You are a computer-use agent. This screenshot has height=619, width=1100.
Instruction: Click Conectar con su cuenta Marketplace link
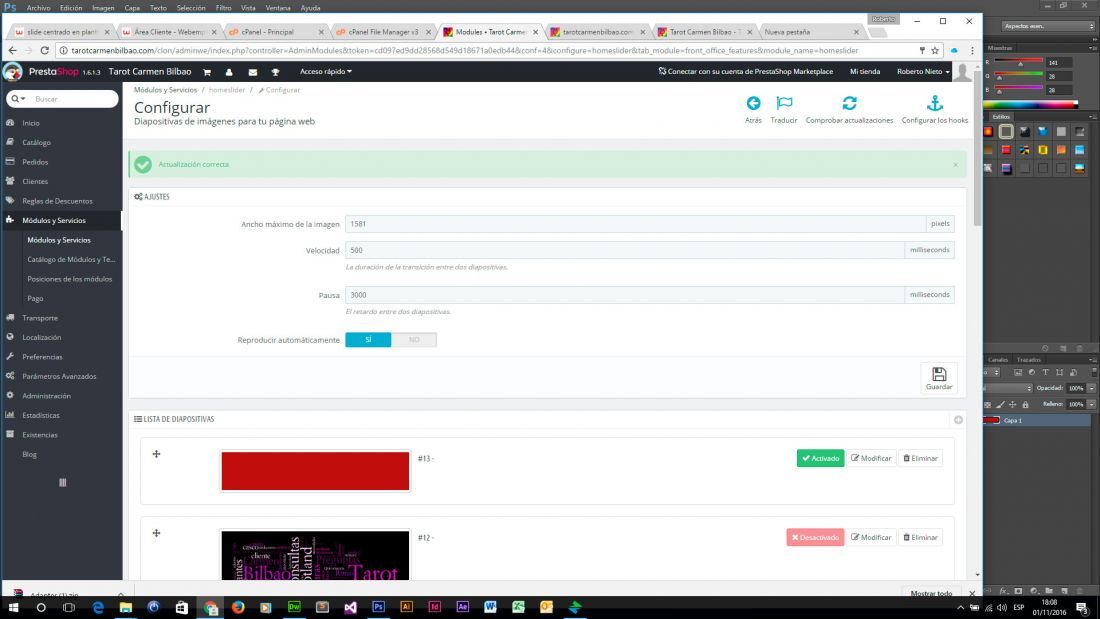click(745, 72)
